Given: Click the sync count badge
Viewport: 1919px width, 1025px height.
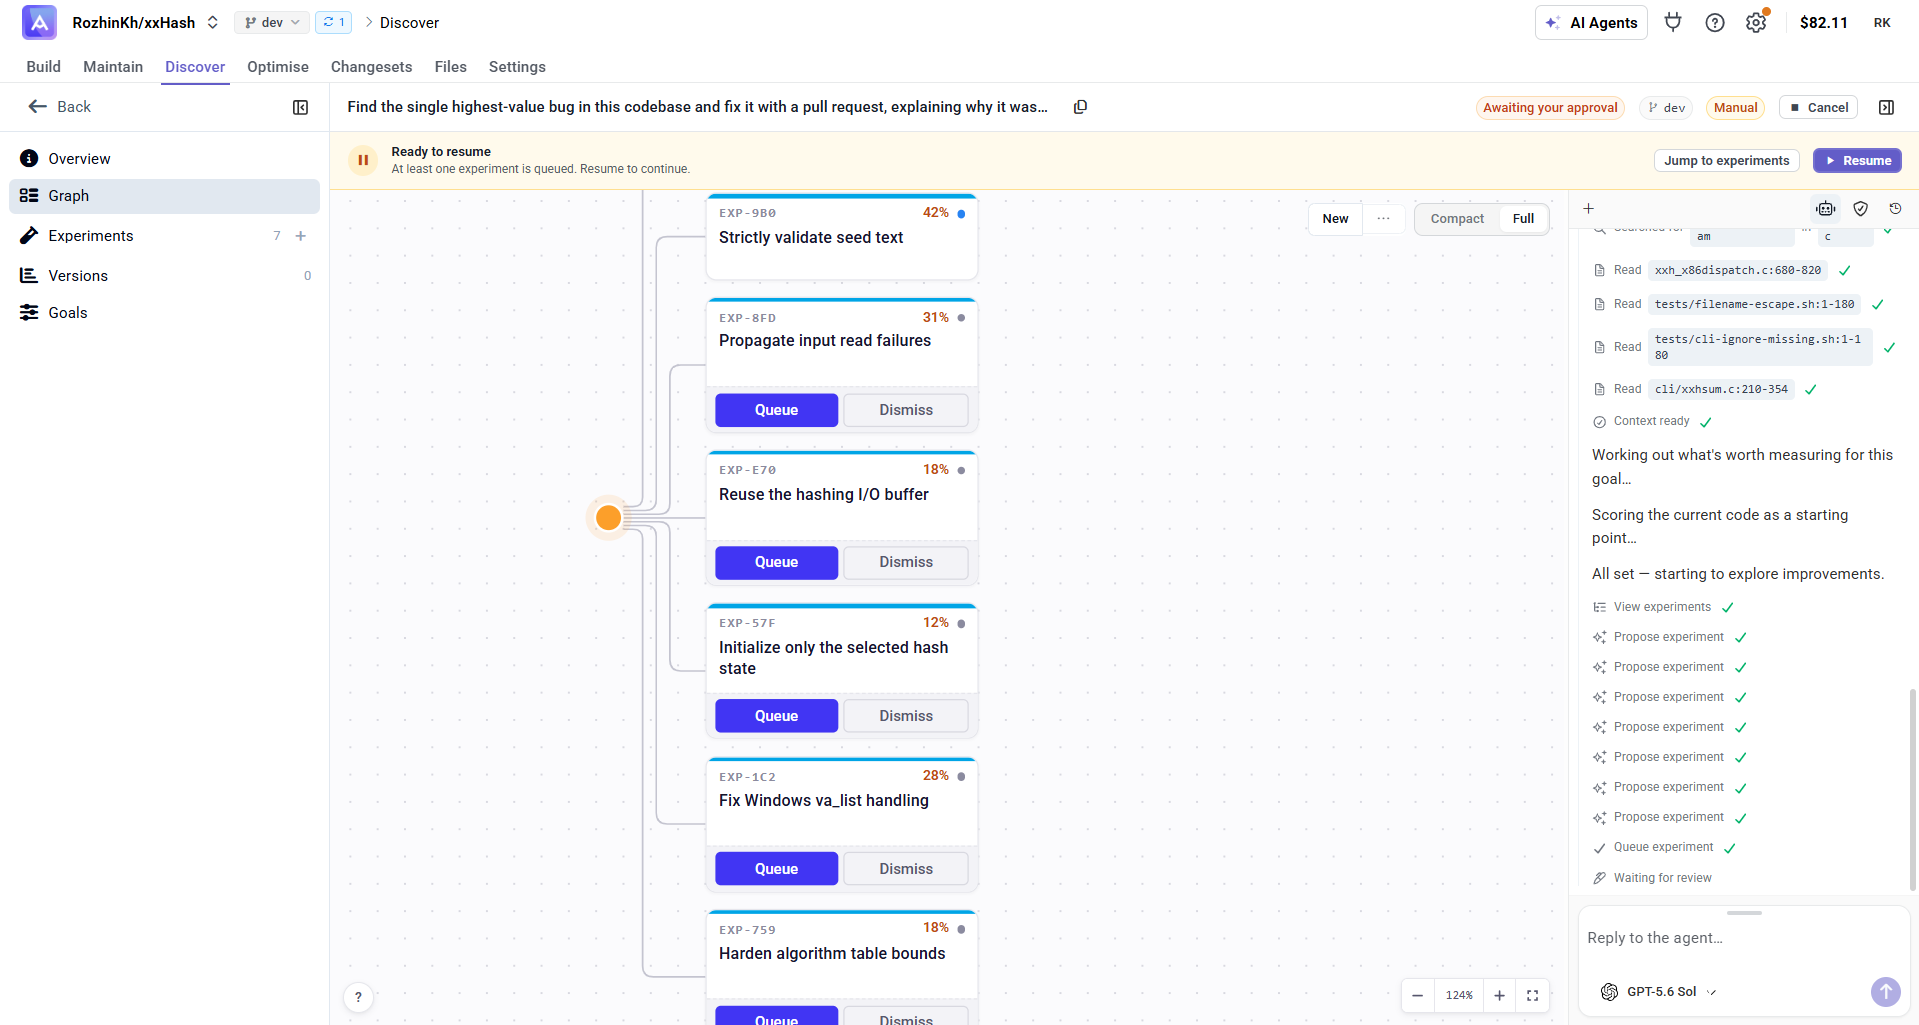Looking at the screenshot, I should (333, 22).
